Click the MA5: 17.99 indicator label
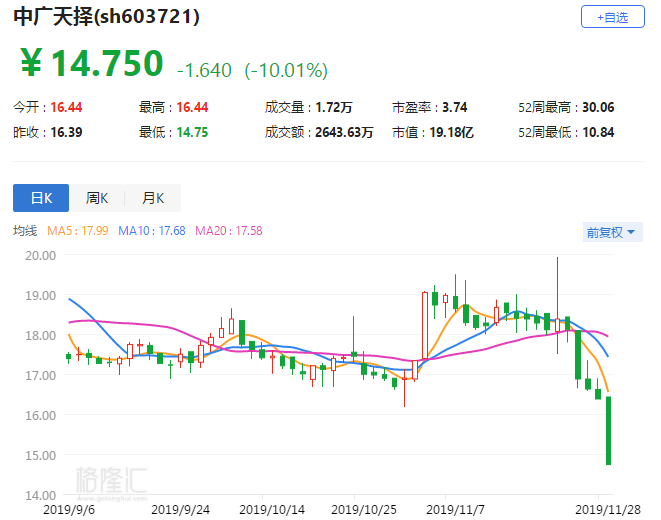Image resolution: width=661 pixels, height=520 pixels. point(78,231)
